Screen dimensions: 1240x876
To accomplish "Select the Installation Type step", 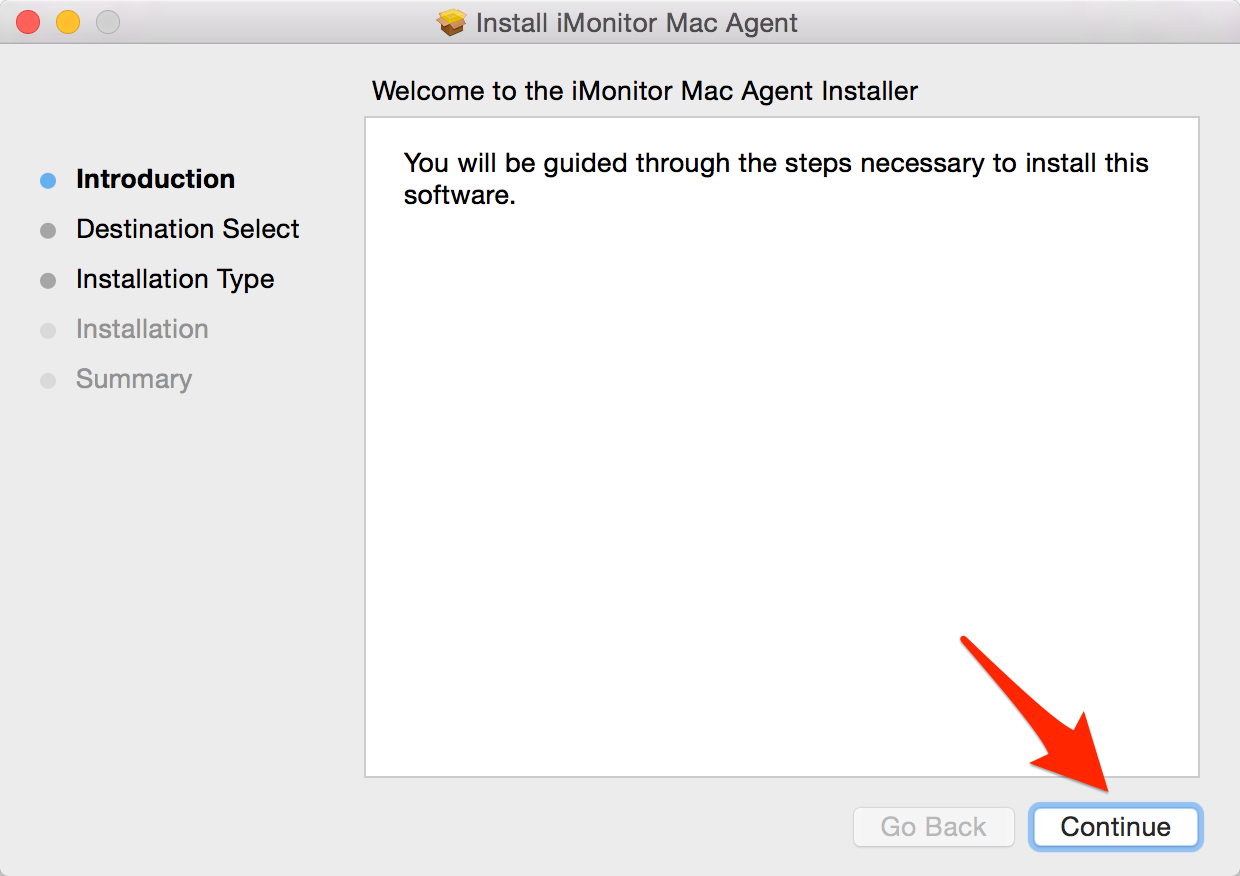I will (175, 280).
